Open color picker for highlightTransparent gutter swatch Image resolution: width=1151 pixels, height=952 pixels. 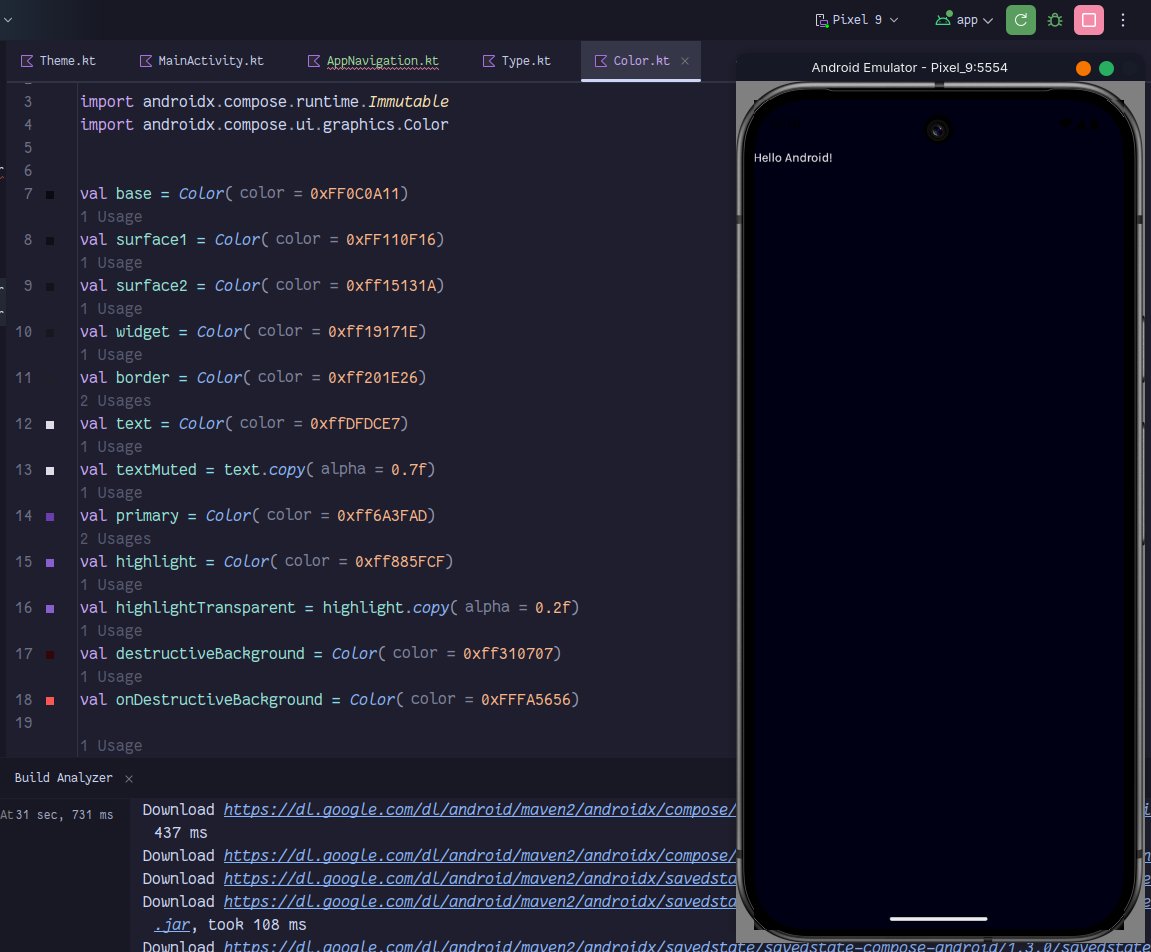pyautogui.click(x=50, y=608)
